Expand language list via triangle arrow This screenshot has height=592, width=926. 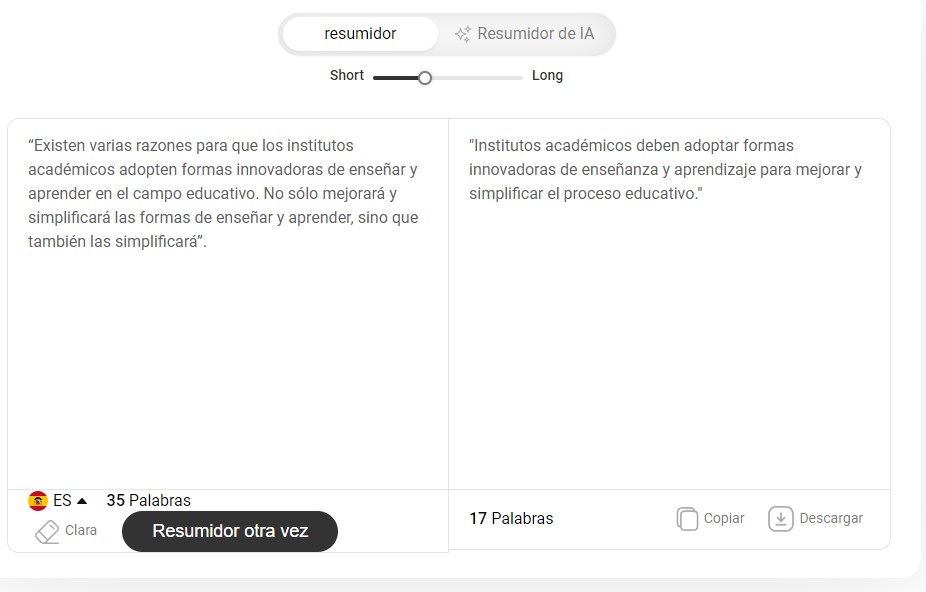[82, 501]
